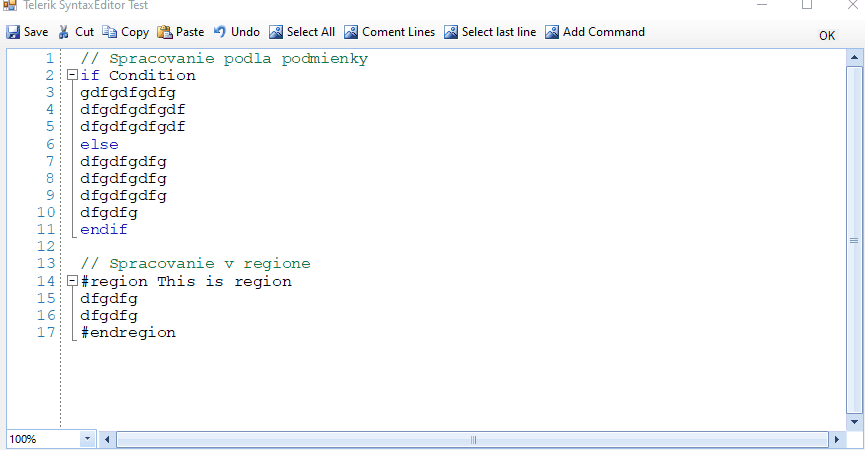Click line number 6 in the gutter
The height and width of the screenshot is (450, 865).
(x=50, y=144)
